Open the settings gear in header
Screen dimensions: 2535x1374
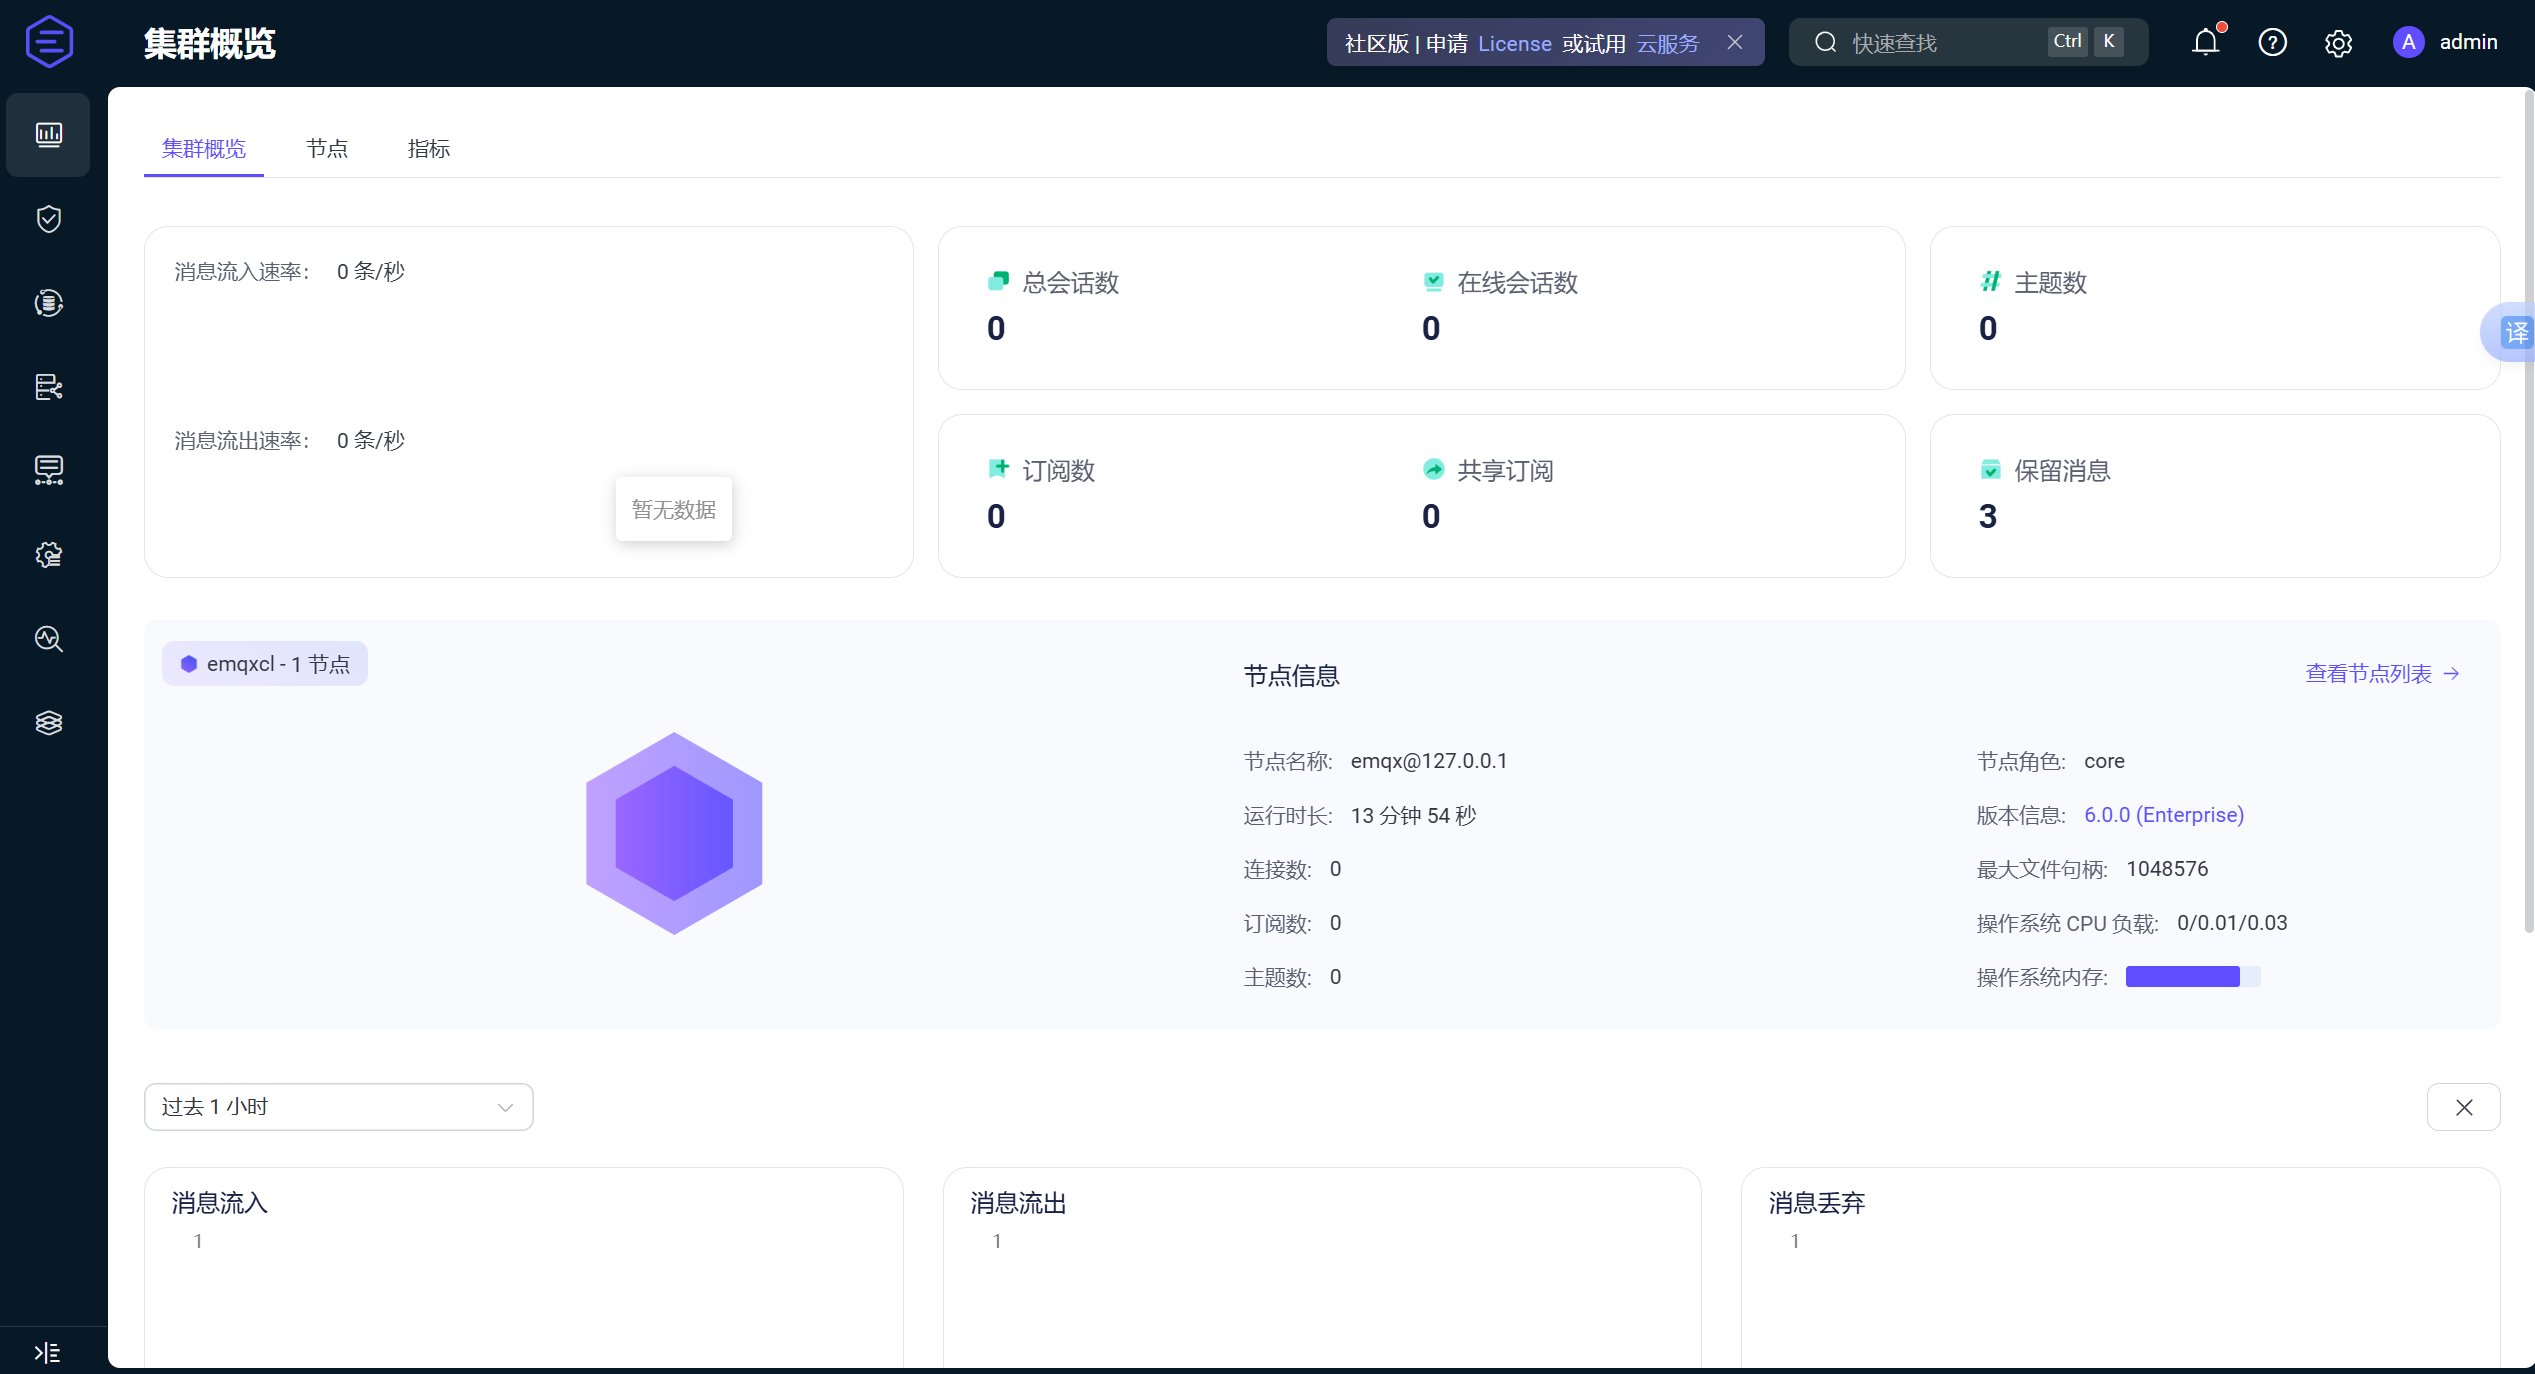pos(2338,43)
